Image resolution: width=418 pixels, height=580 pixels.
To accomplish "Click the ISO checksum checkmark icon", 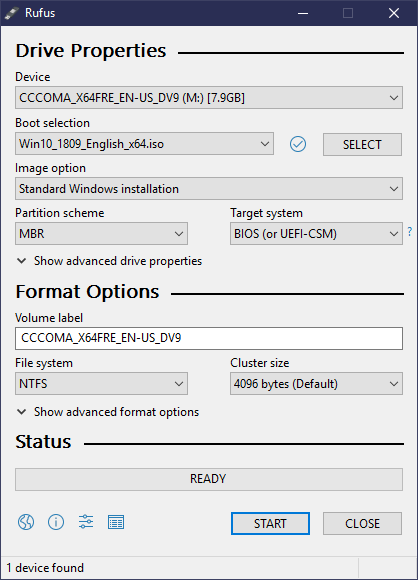I will click(298, 144).
